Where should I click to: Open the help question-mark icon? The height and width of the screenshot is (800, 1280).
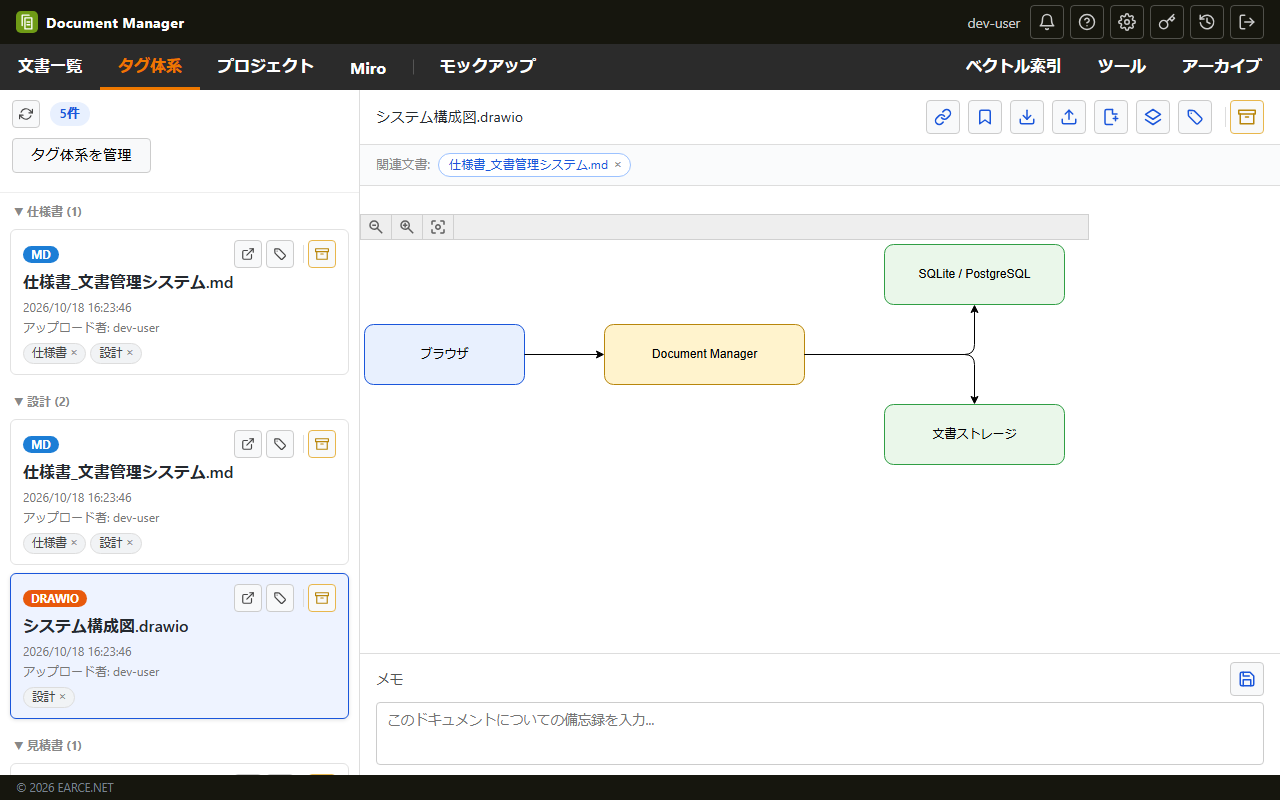point(1087,22)
